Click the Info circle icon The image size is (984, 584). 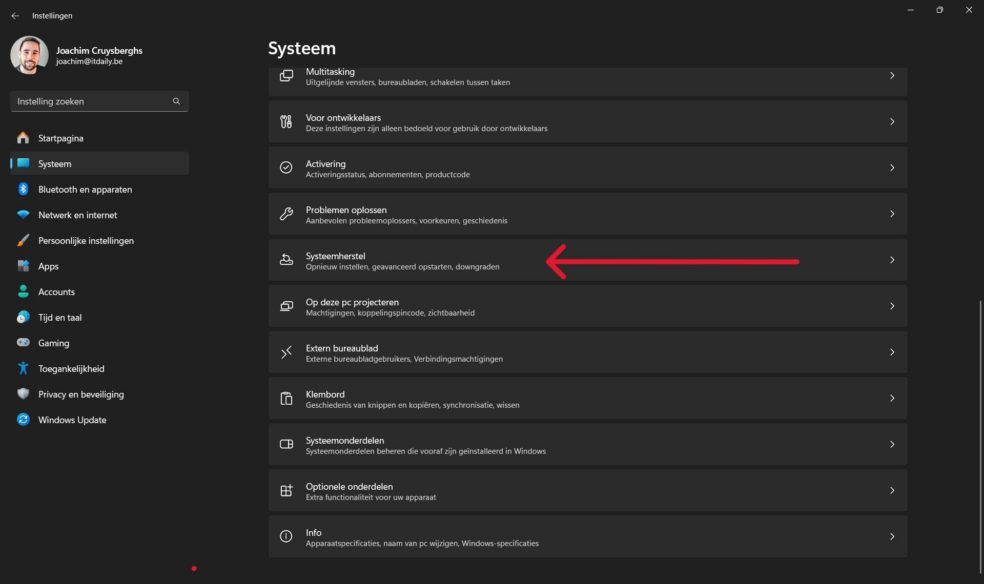286,537
